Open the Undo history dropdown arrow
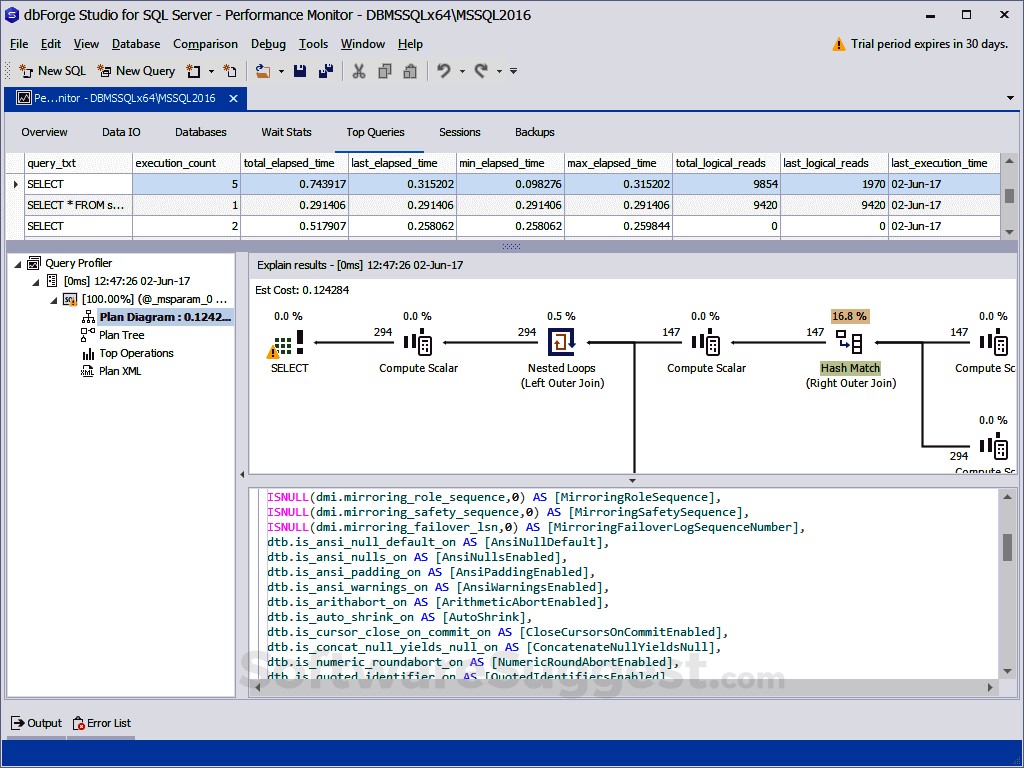 (463, 71)
